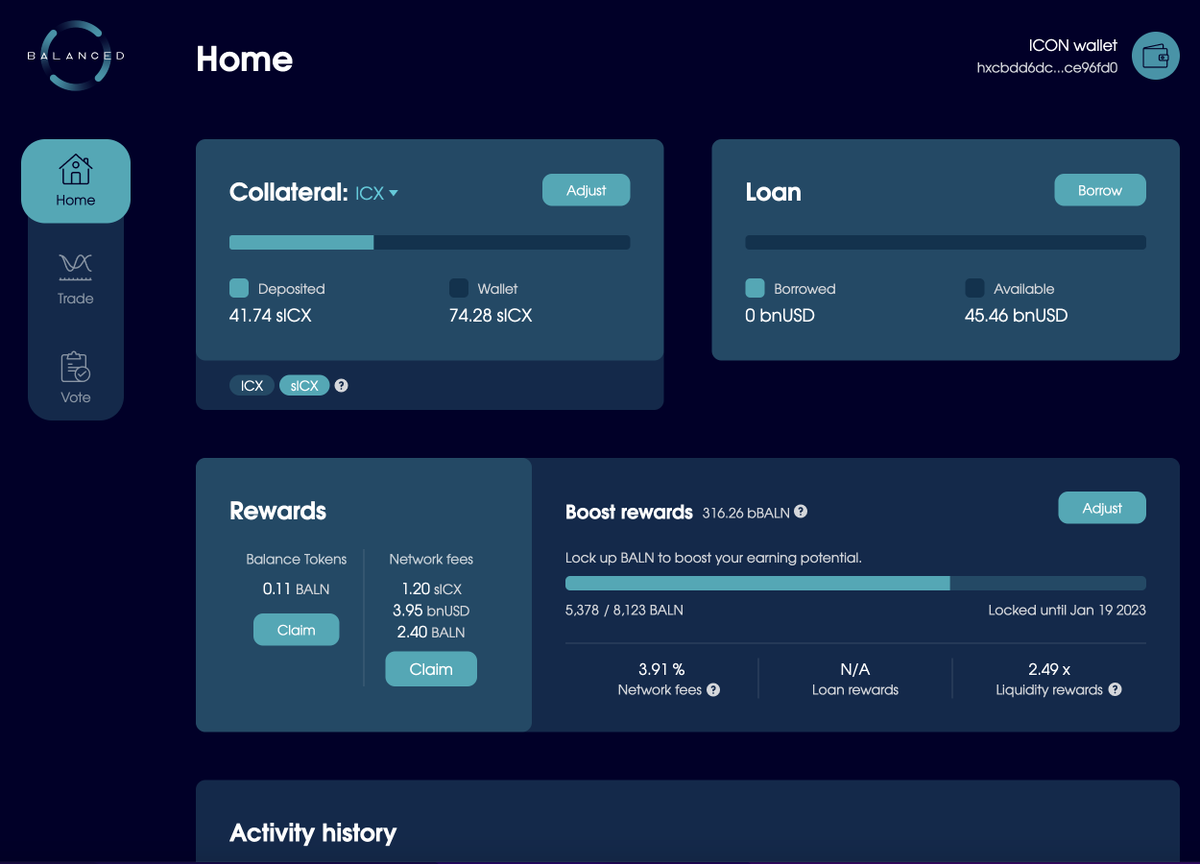
Task: Adjust the Boost rewards lock
Action: tap(1102, 508)
